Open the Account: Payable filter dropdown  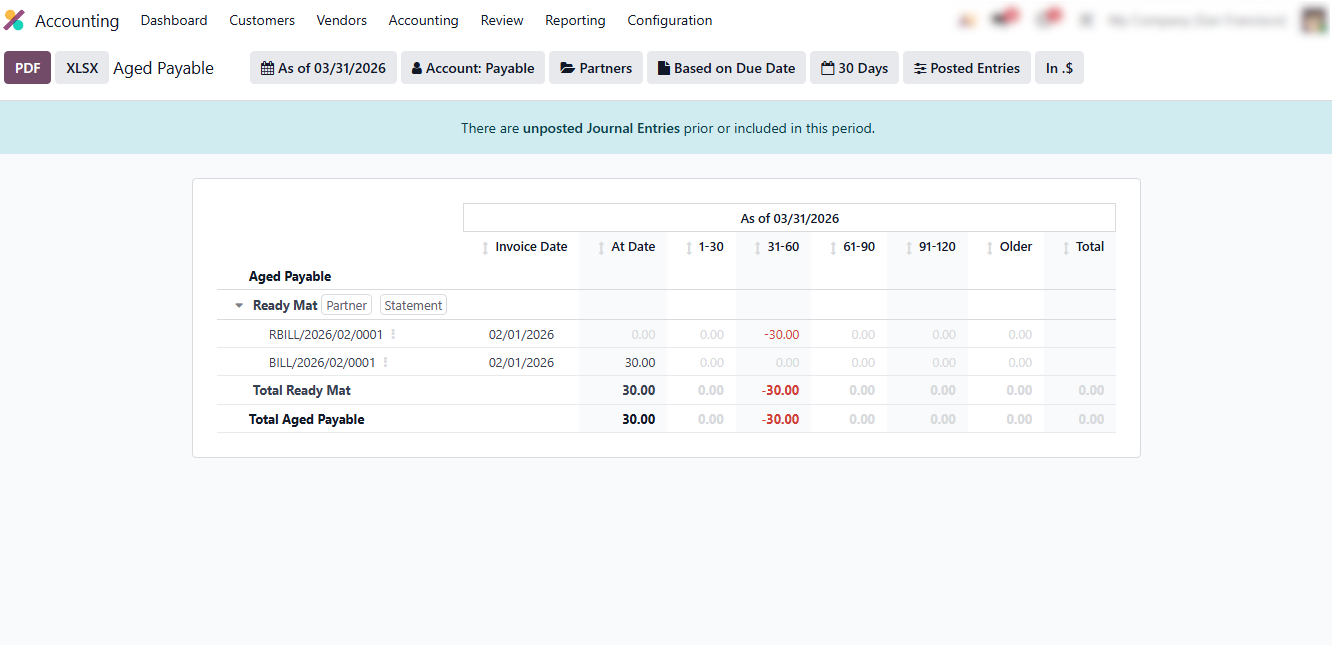tap(473, 68)
